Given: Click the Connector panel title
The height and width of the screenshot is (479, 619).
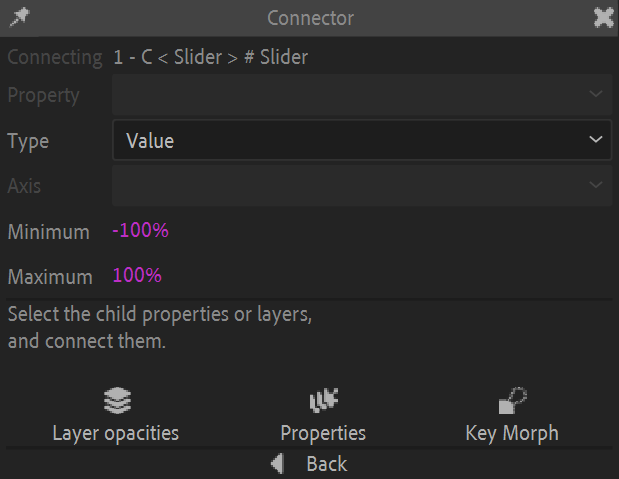Looking at the screenshot, I should coord(310,18).
